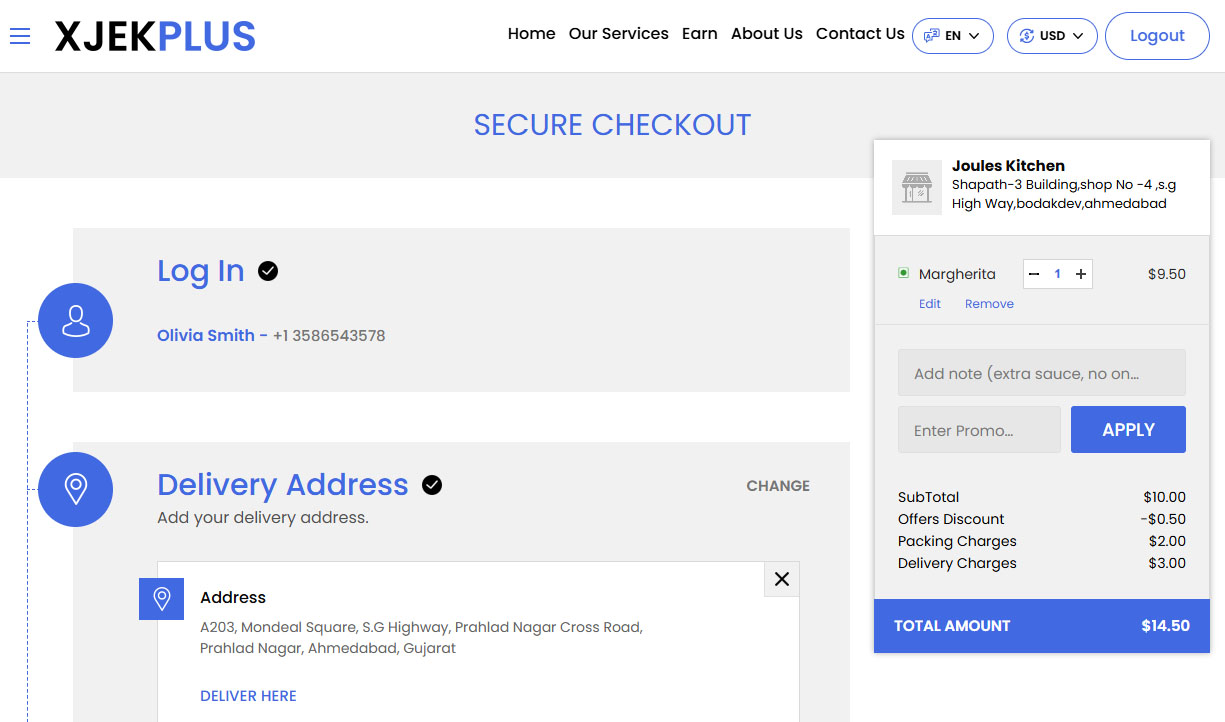Click the Enter Promo input field

[x=978, y=429]
